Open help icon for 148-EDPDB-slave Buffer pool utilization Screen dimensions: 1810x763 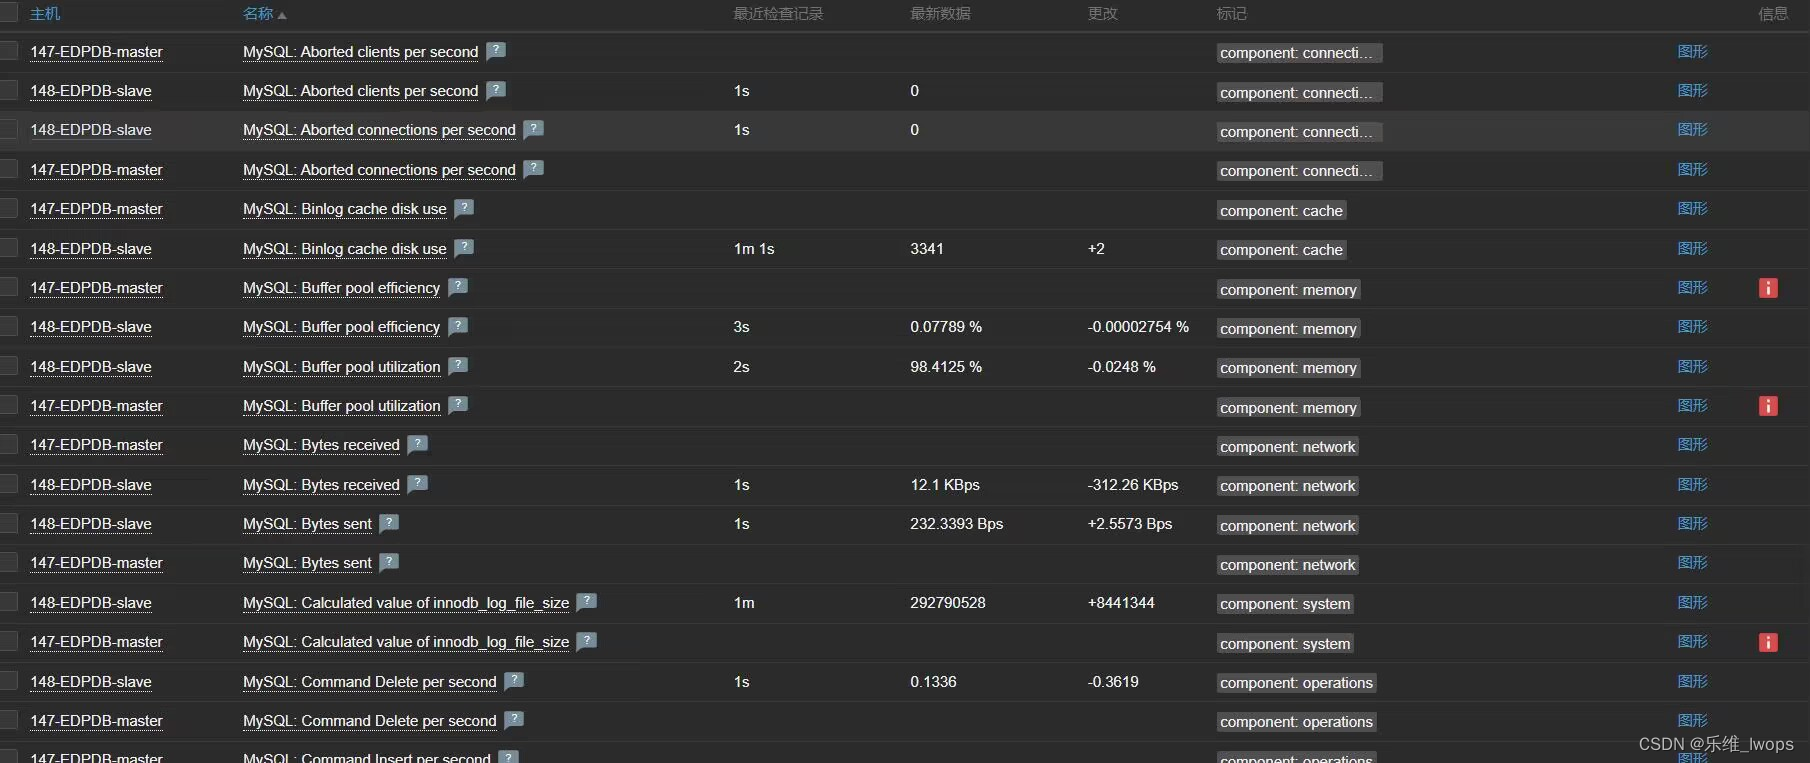coord(458,366)
